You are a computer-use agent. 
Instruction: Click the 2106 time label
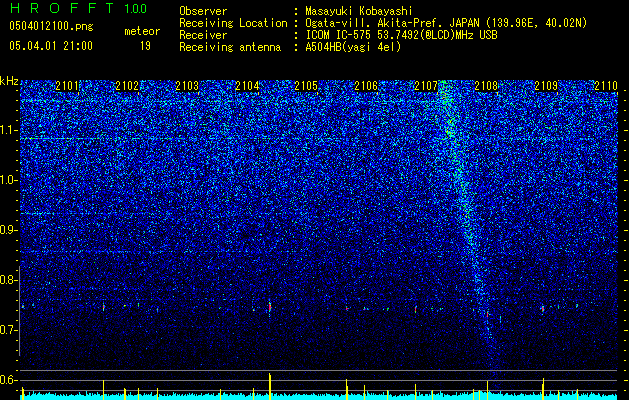tap(366, 86)
